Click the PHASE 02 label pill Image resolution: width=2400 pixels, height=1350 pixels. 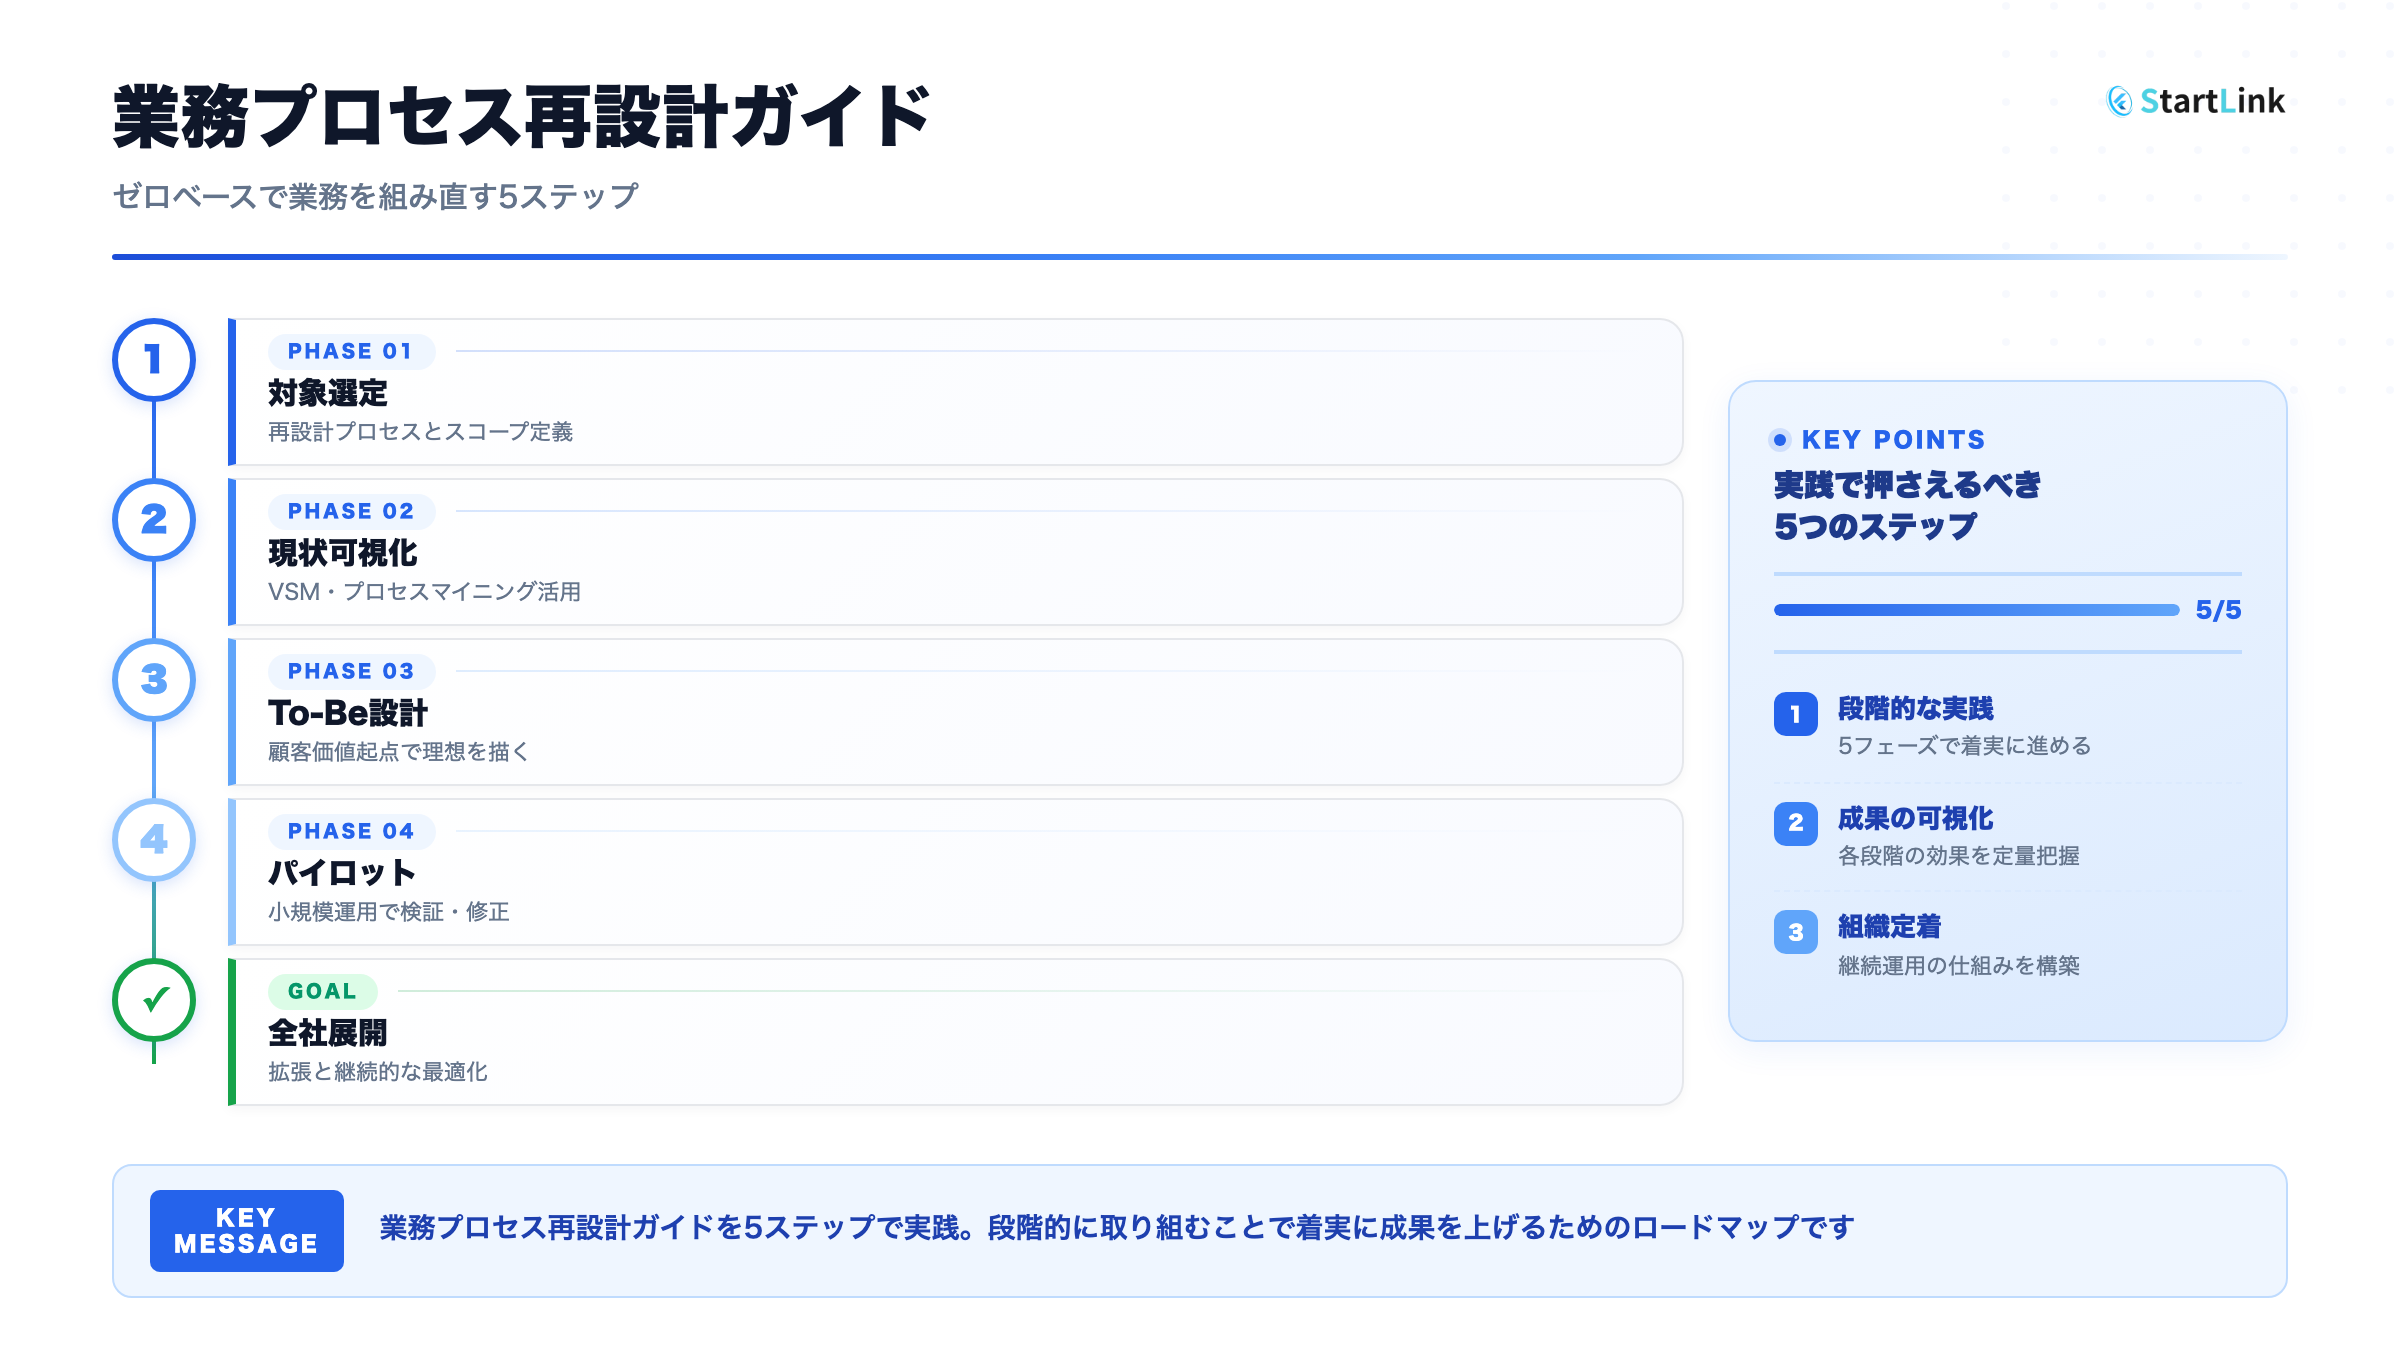click(x=350, y=511)
